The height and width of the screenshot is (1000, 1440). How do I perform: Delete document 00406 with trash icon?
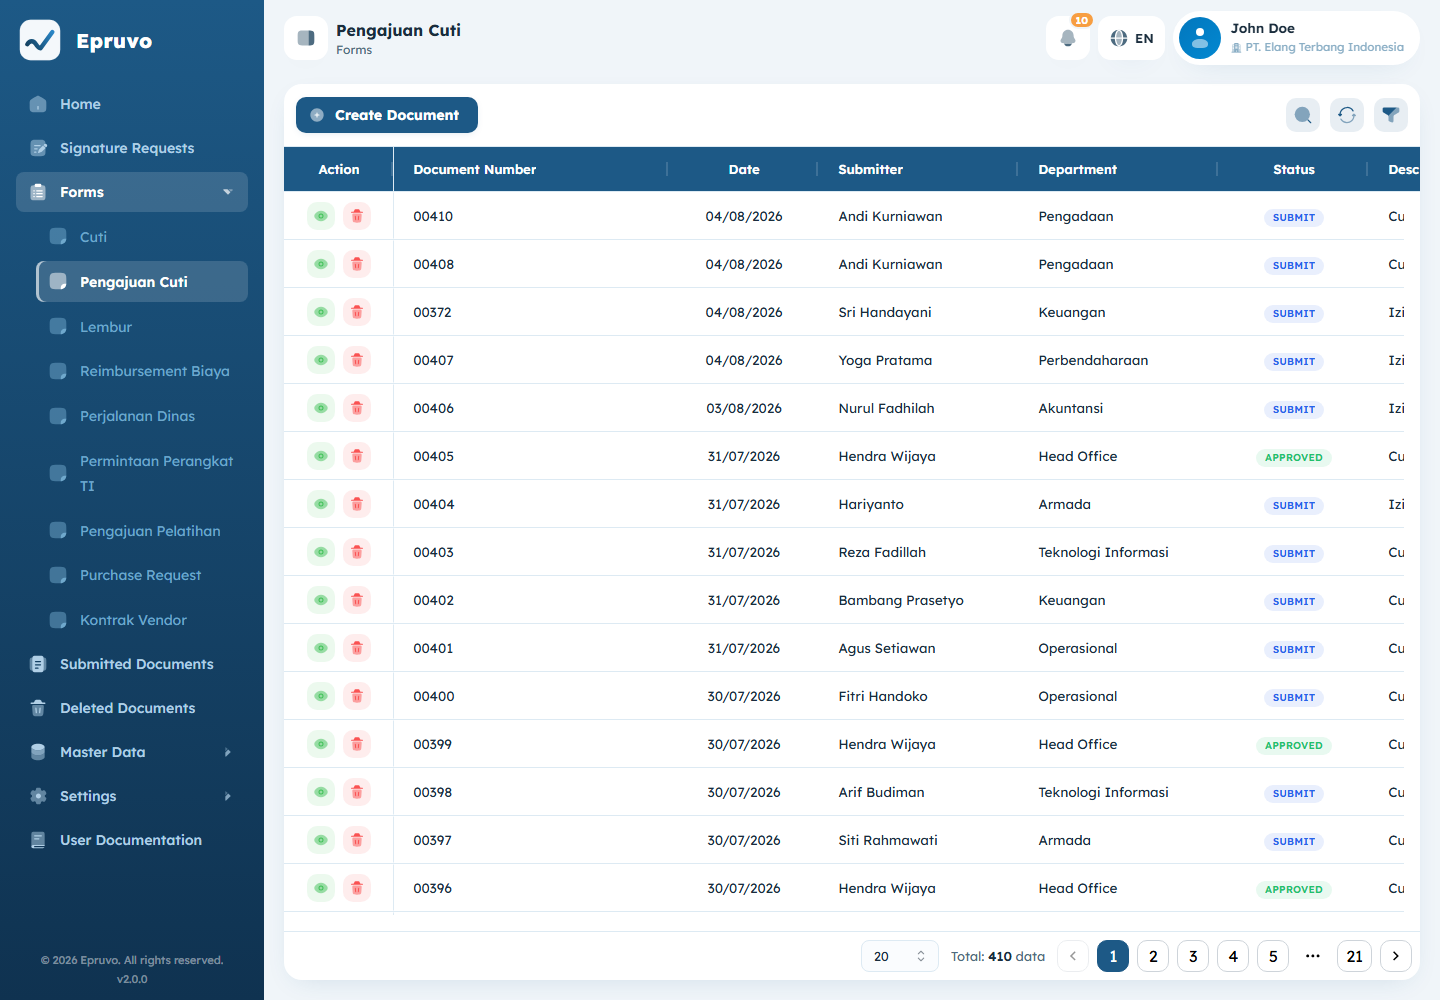tap(357, 408)
